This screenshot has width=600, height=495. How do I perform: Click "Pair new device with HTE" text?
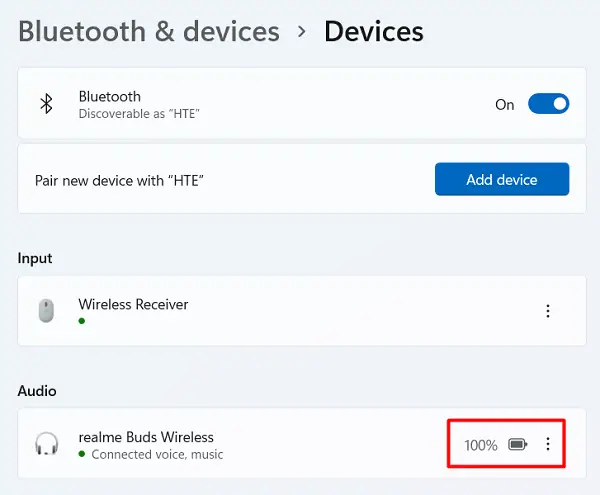pos(127,180)
